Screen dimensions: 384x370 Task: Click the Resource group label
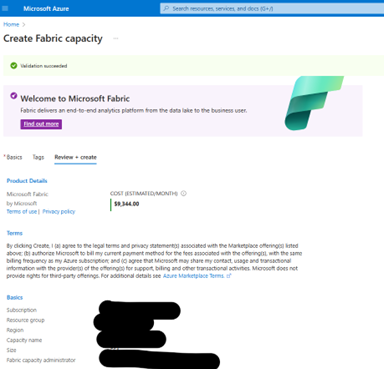(25, 320)
